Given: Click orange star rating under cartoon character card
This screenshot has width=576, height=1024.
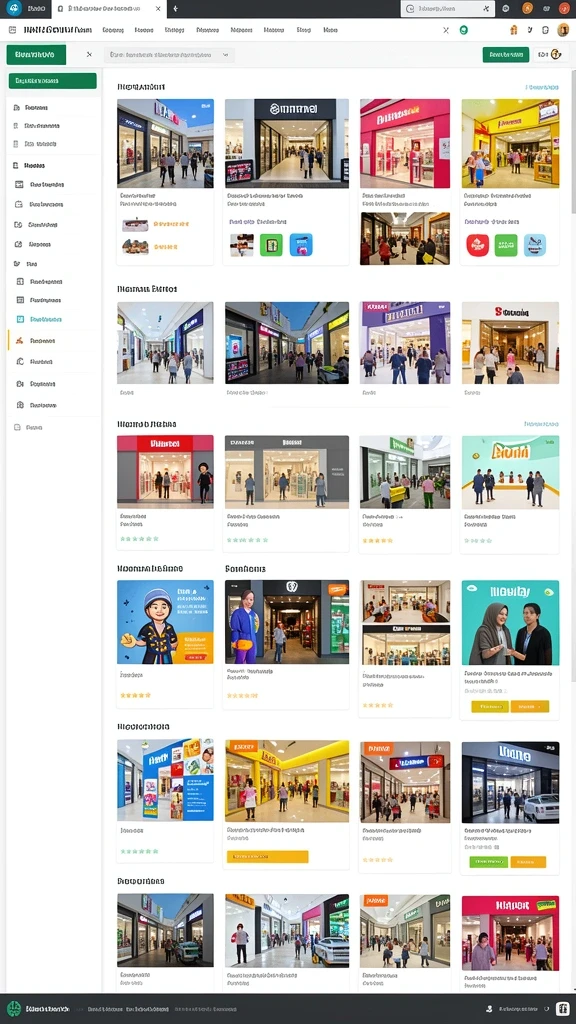Looking at the screenshot, I should coord(136,696).
